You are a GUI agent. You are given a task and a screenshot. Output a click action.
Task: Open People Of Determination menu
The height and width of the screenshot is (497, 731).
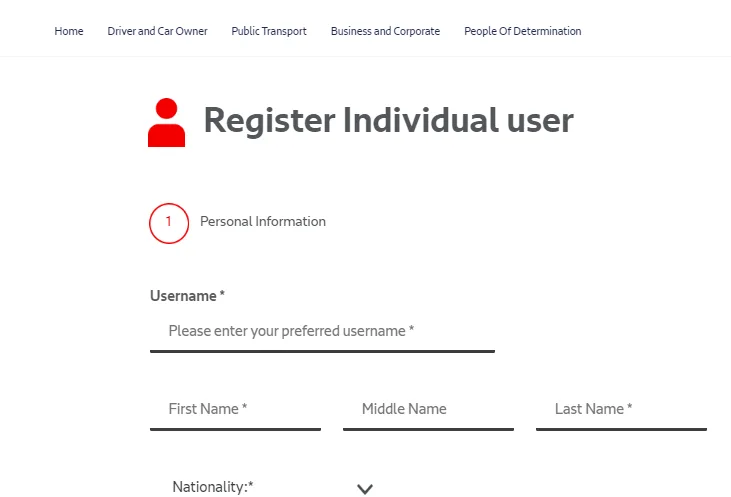[522, 31]
